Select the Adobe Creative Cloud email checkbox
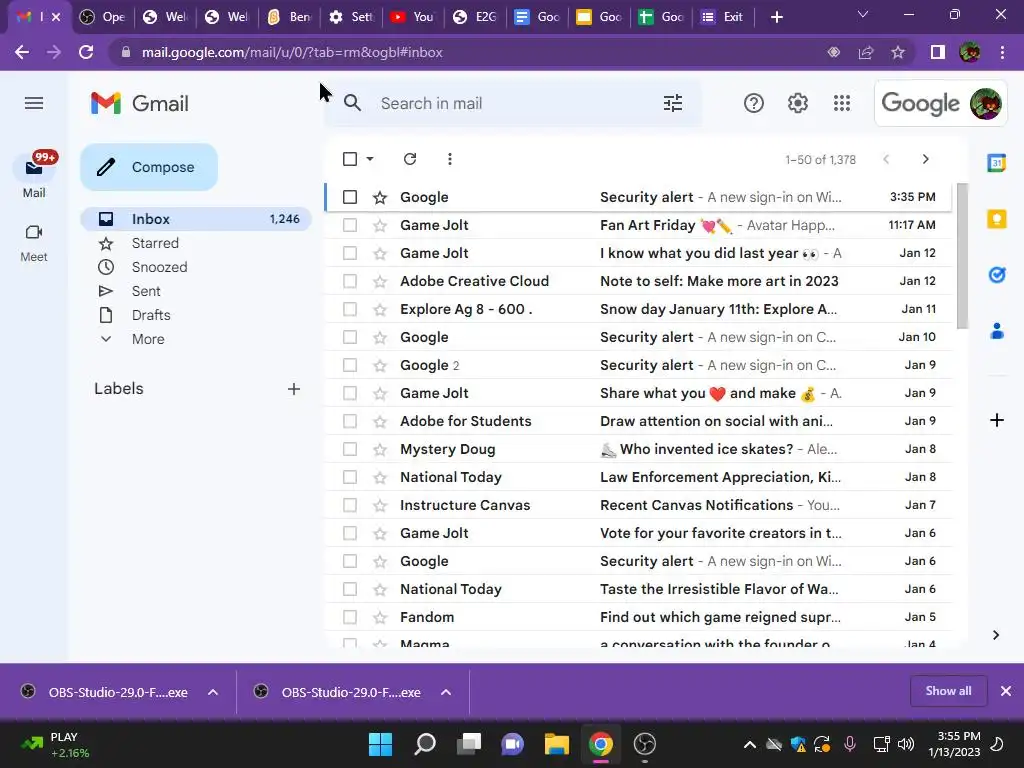Image resolution: width=1024 pixels, height=768 pixels. tap(350, 281)
